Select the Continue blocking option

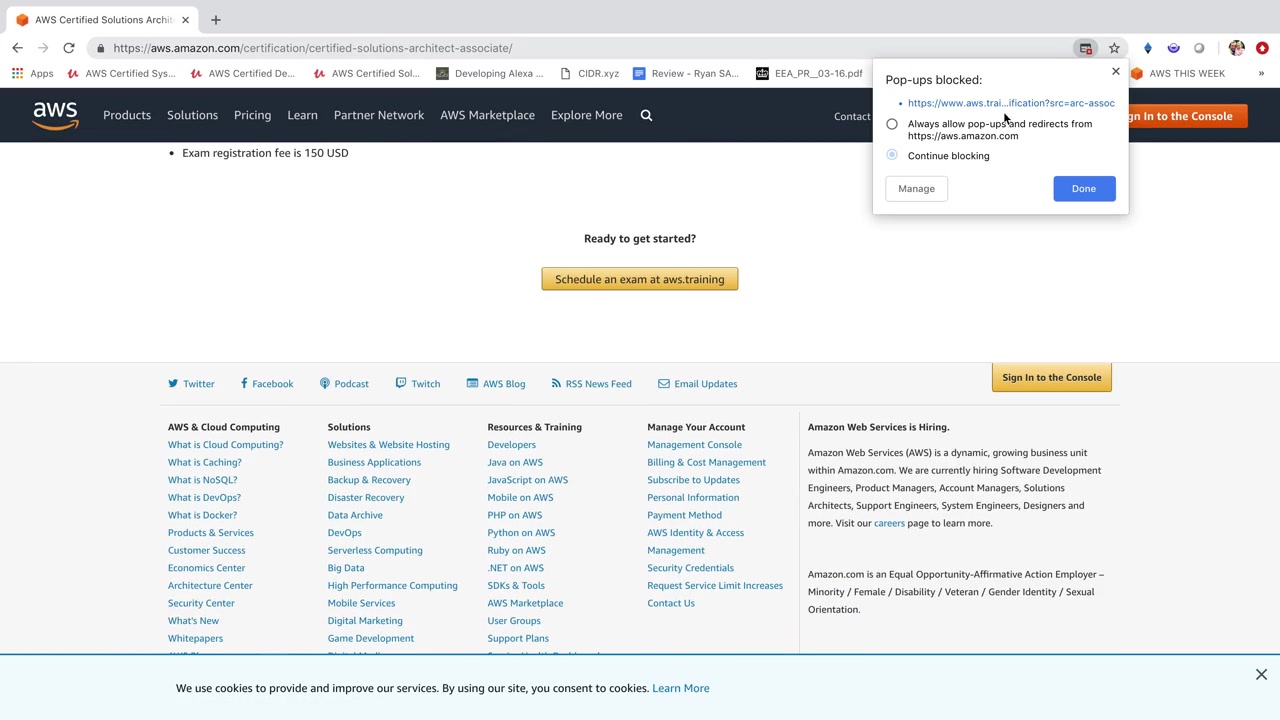[892, 156]
